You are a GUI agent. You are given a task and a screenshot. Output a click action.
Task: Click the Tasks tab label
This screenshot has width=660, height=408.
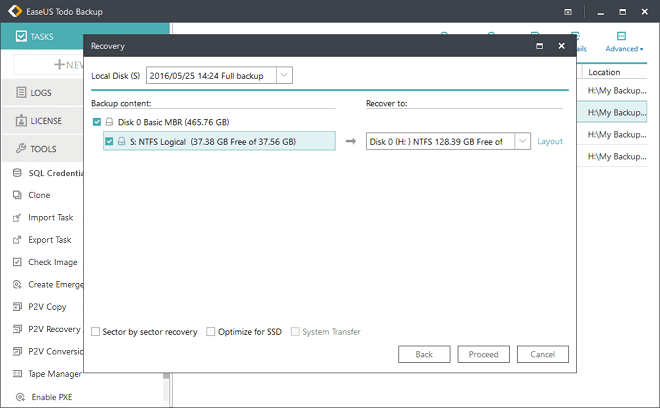(42, 37)
